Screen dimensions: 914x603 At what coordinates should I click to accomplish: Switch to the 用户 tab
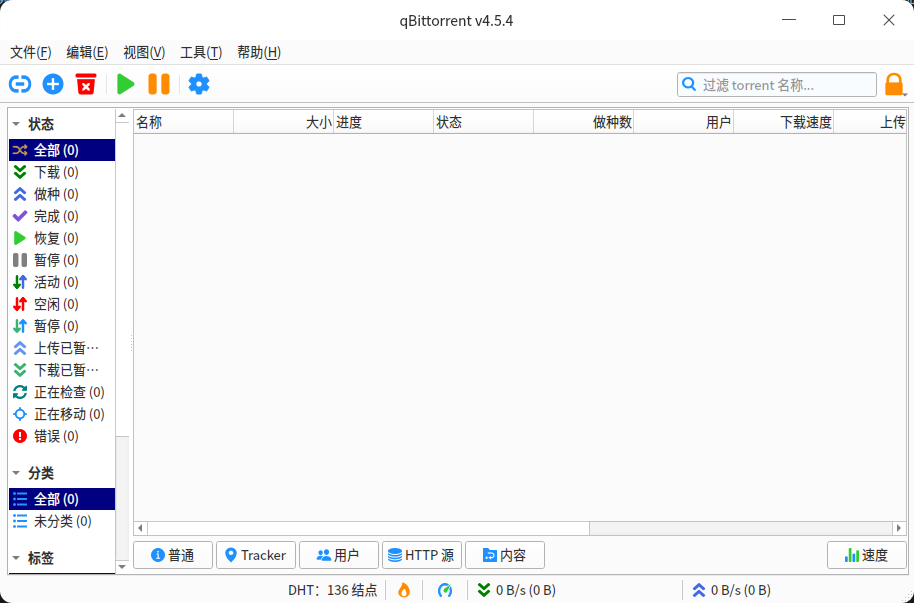click(x=339, y=555)
